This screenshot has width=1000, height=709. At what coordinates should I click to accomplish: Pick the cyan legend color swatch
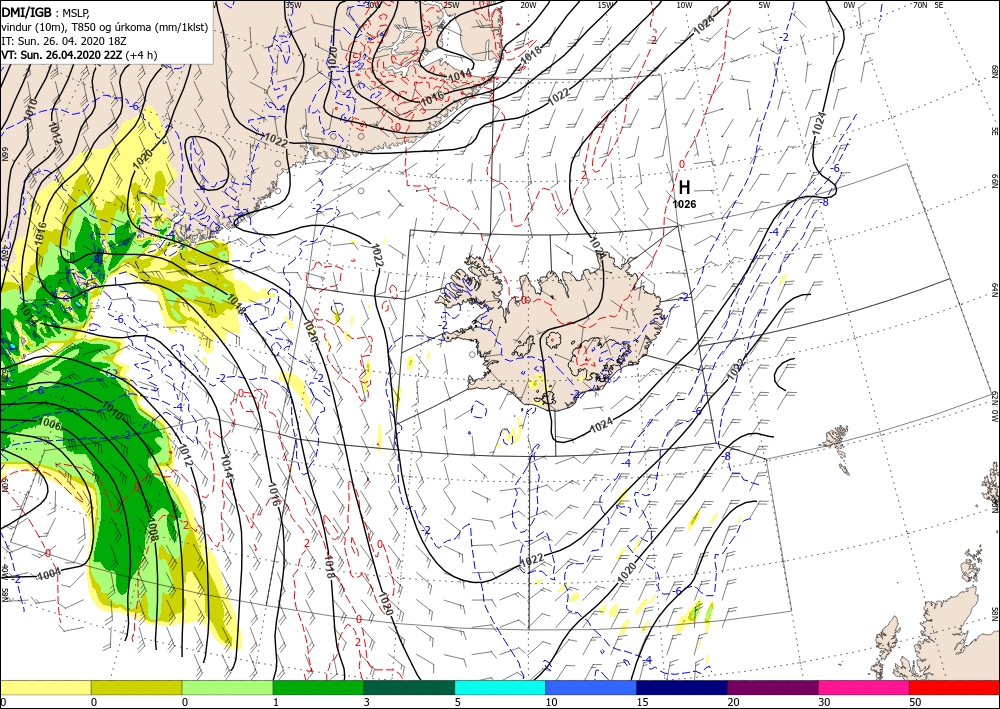[x=500, y=687]
